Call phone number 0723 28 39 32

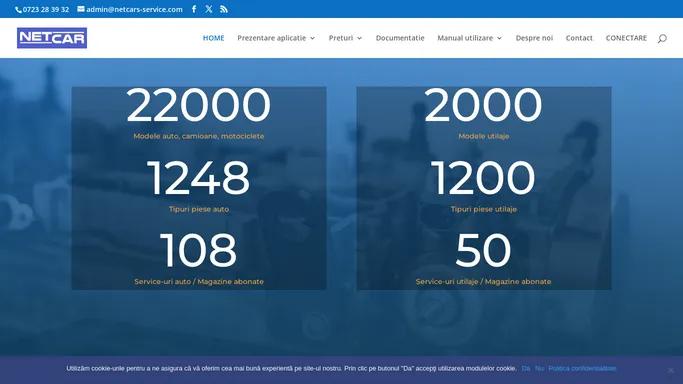(x=46, y=9)
